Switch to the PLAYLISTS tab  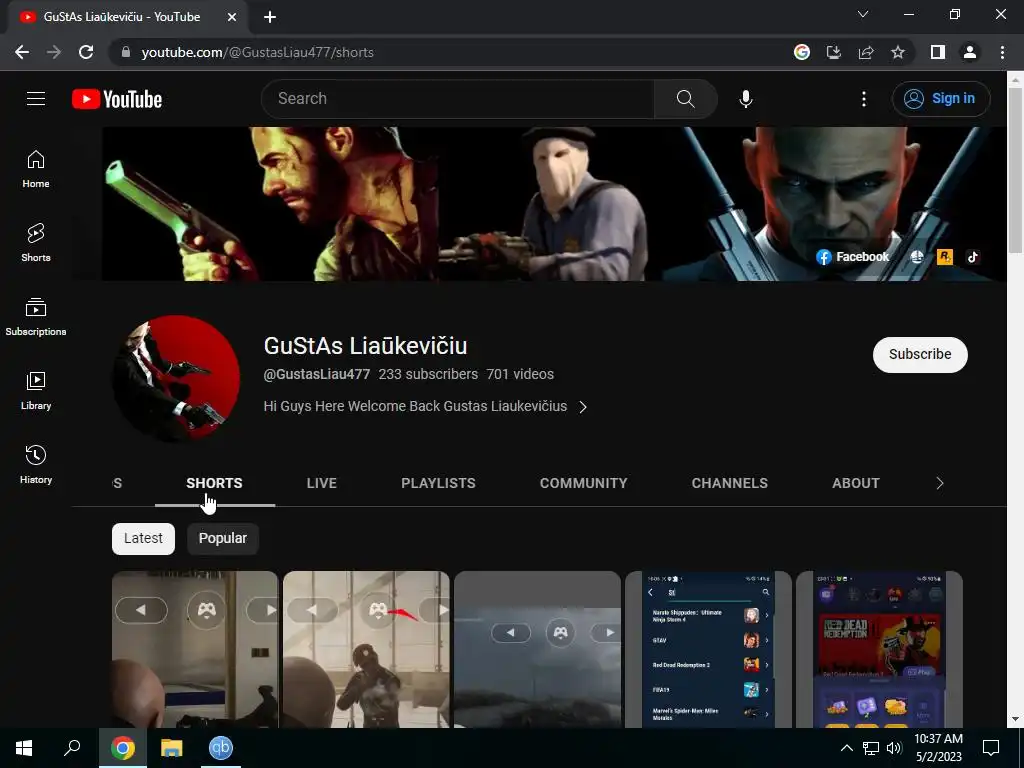[x=438, y=483]
